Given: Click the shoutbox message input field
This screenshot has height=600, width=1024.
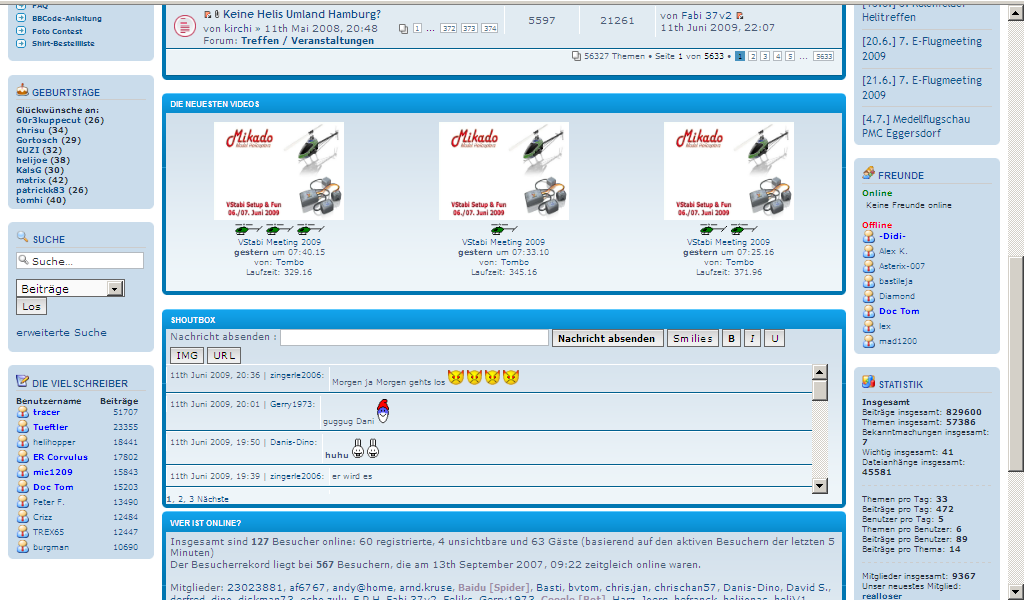Looking at the screenshot, I should click(414, 338).
